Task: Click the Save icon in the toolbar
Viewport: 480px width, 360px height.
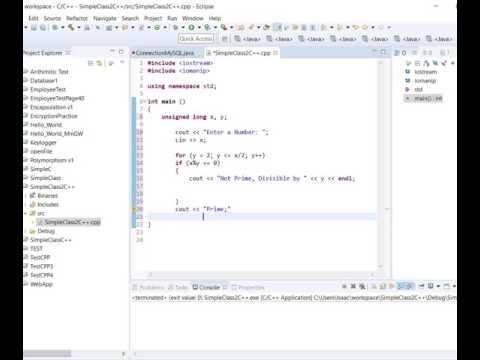Action: click(34, 28)
